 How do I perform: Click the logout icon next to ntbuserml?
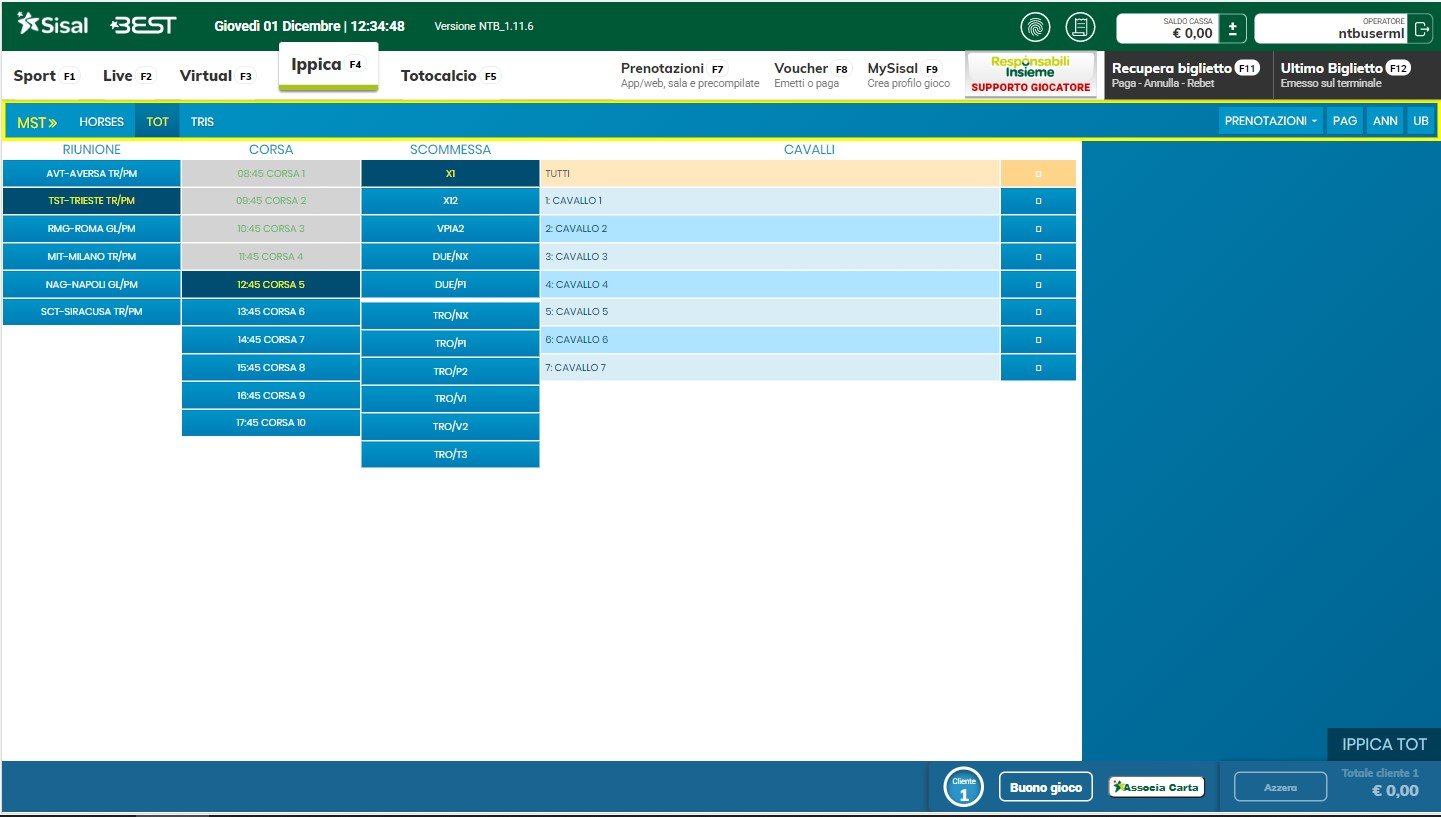click(x=1422, y=29)
